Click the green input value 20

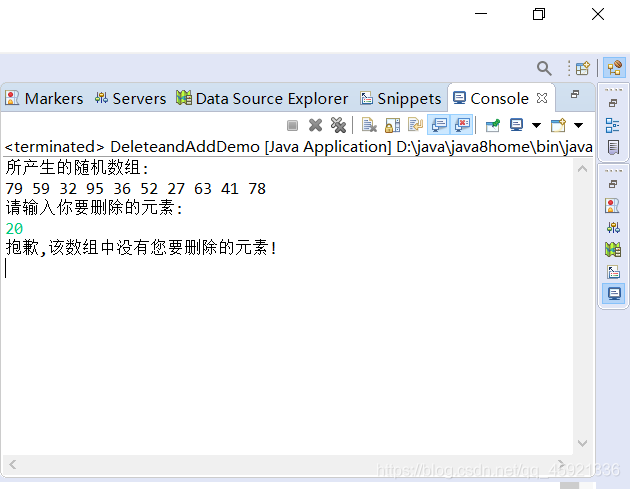coord(14,229)
